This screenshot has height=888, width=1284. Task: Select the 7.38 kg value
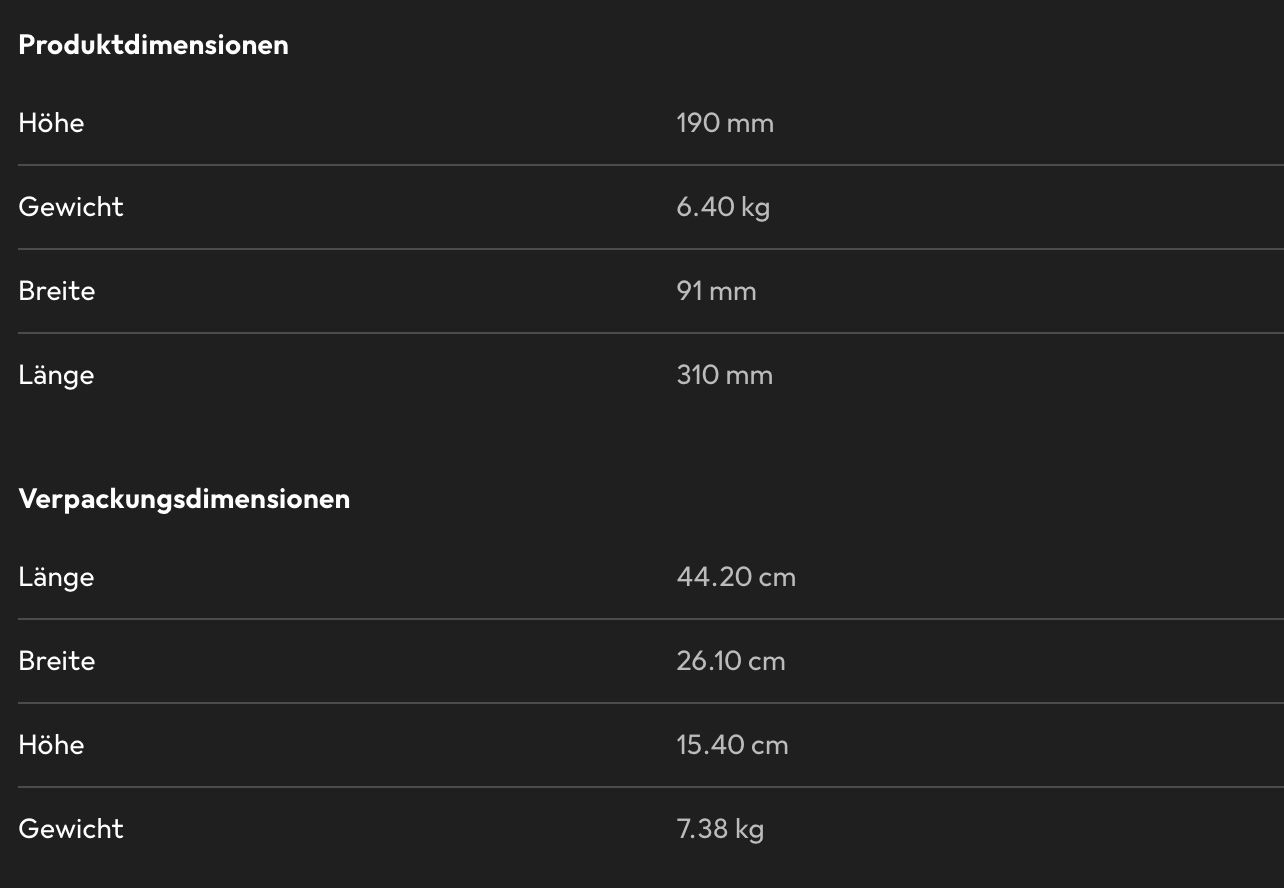(720, 829)
